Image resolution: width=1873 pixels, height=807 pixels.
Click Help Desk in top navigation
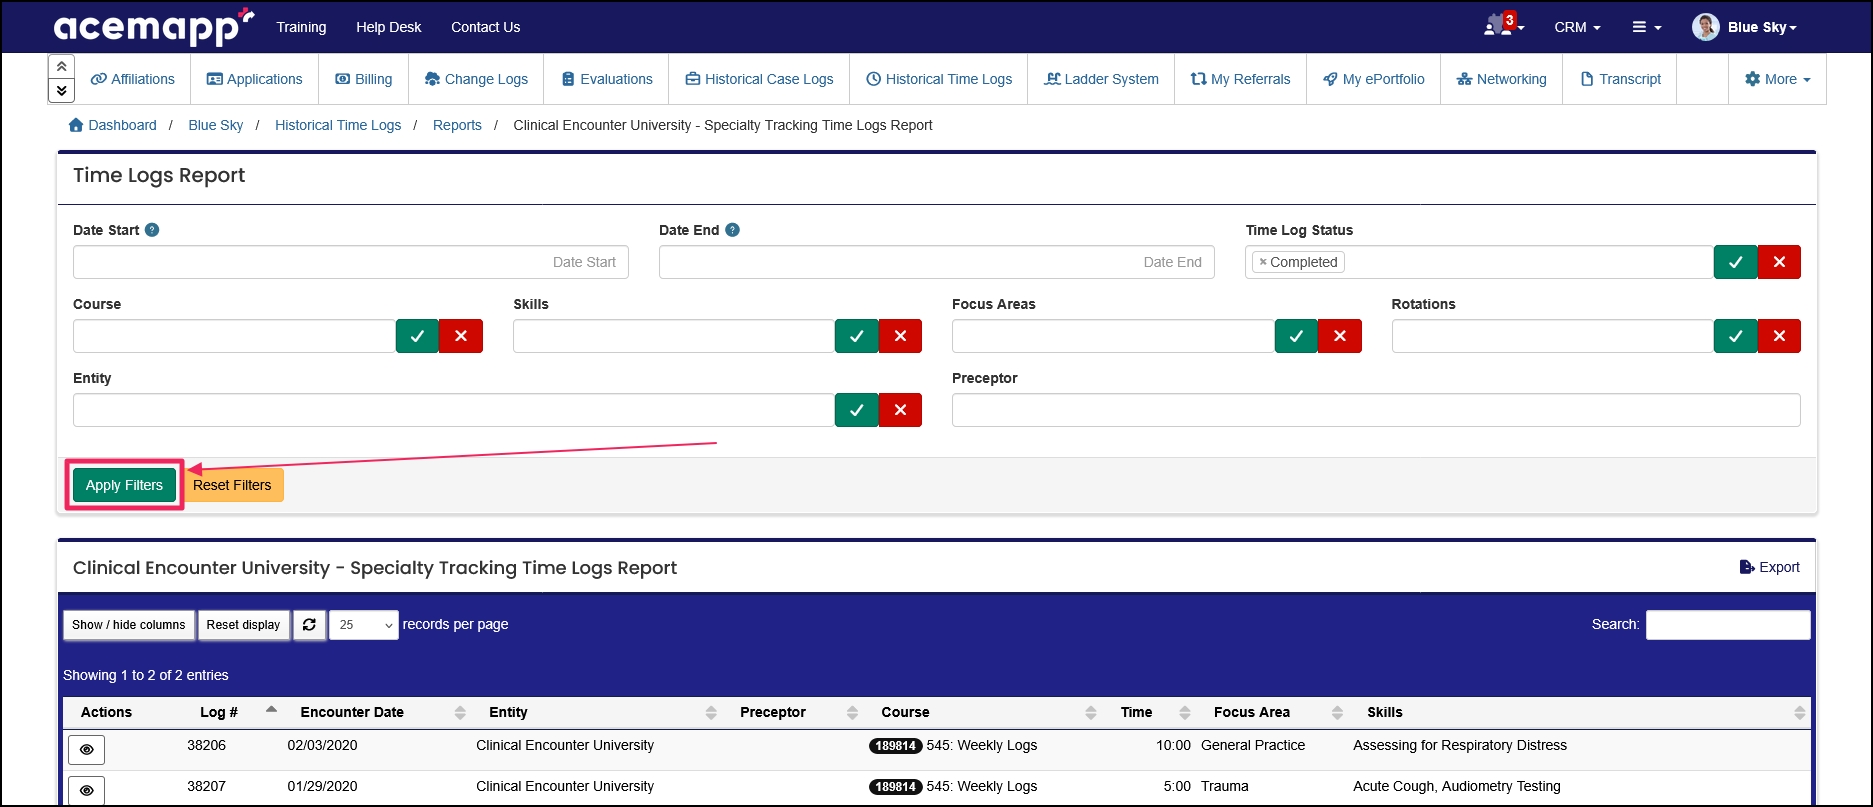click(389, 27)
